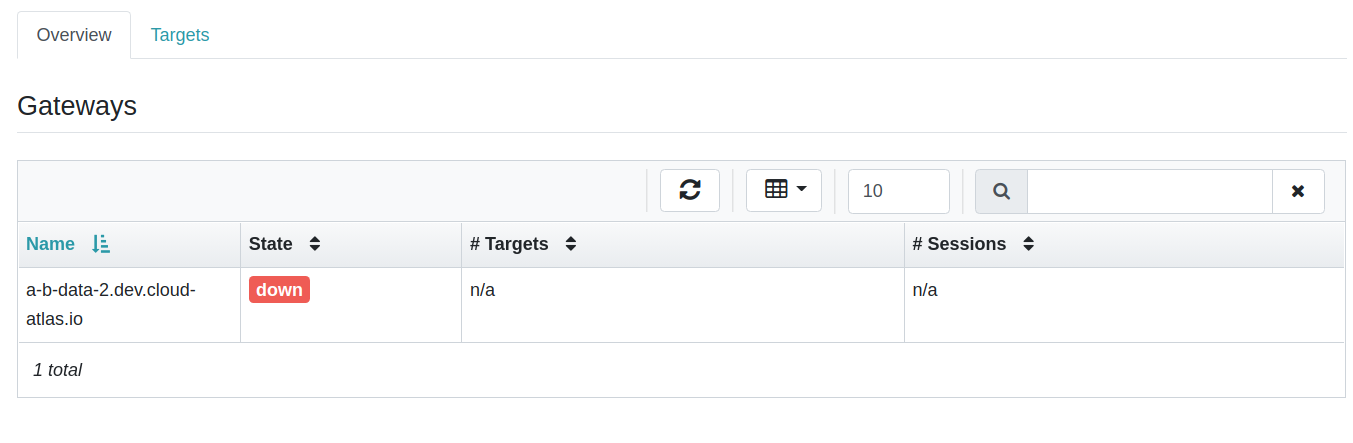Sort by # Sessions using its arrows icon

click(x=1028, y=244)
